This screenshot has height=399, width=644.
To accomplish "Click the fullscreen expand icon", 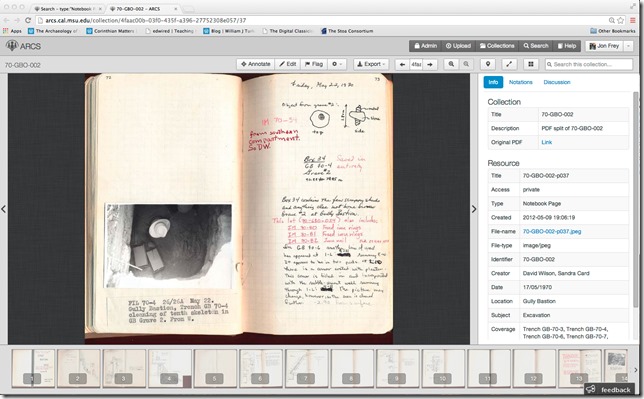I will pyautogui.click(x=509, y=64).
